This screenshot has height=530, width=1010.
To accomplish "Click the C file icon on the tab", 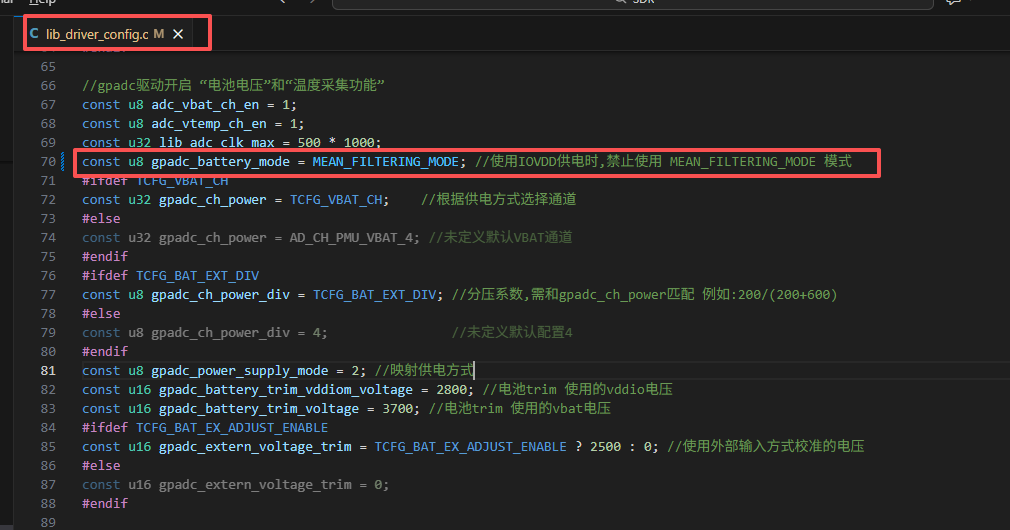I will (x=34, y=34).
